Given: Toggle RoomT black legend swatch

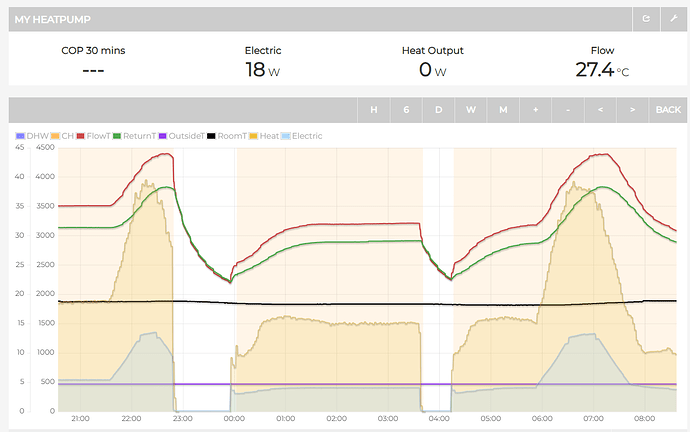Looking at the screenshot, I should 211,136.
